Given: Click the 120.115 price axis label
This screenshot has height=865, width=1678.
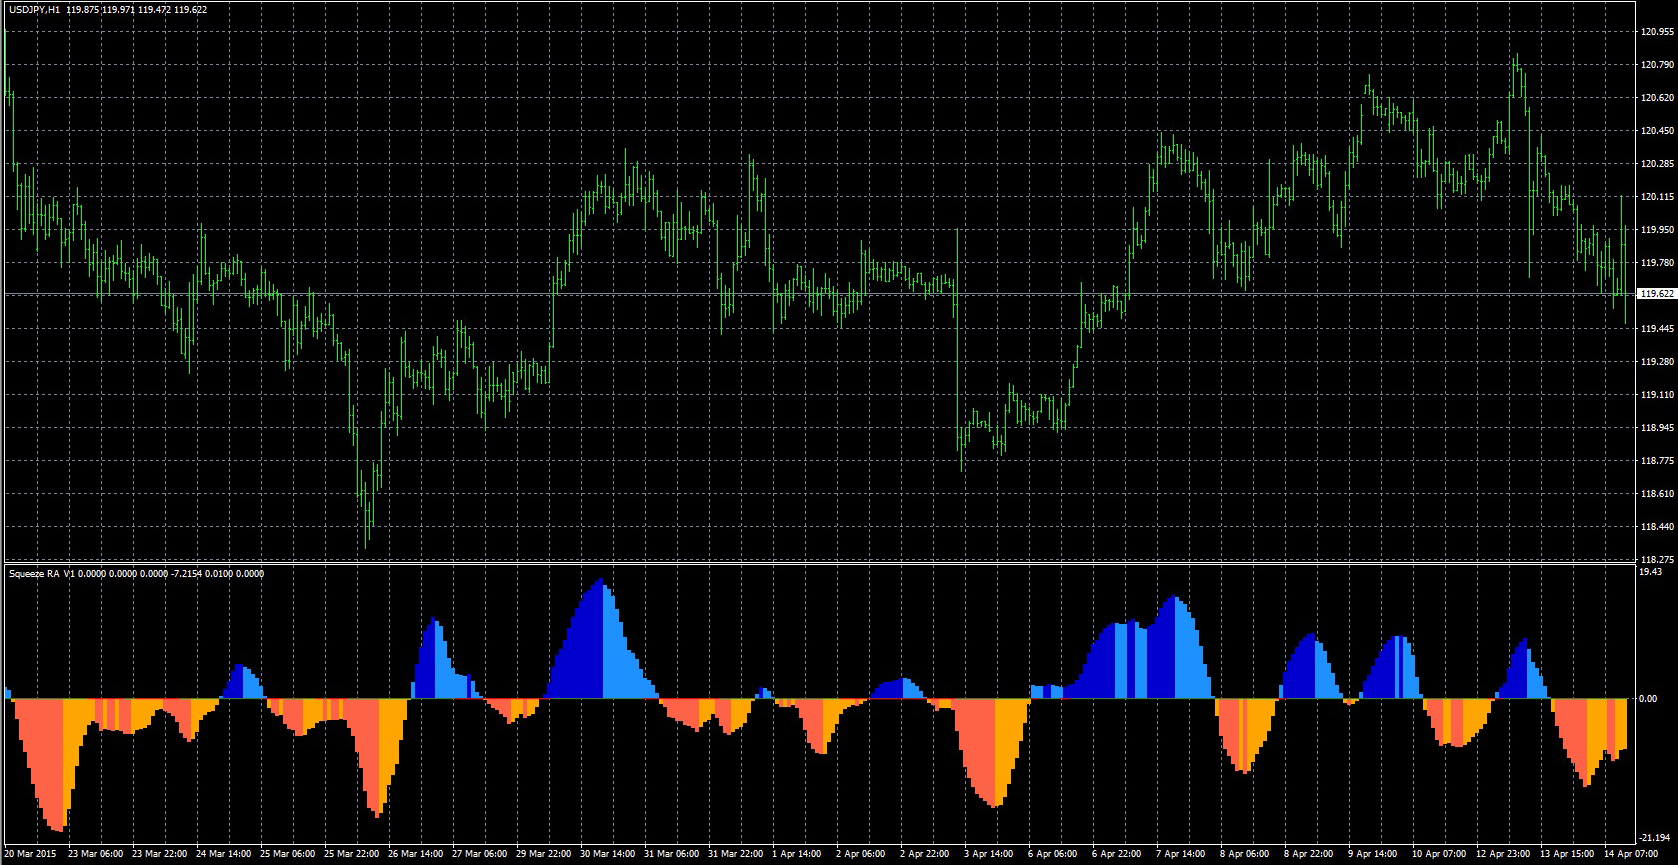Looking at the screenshot, I should coord(1657,197).
